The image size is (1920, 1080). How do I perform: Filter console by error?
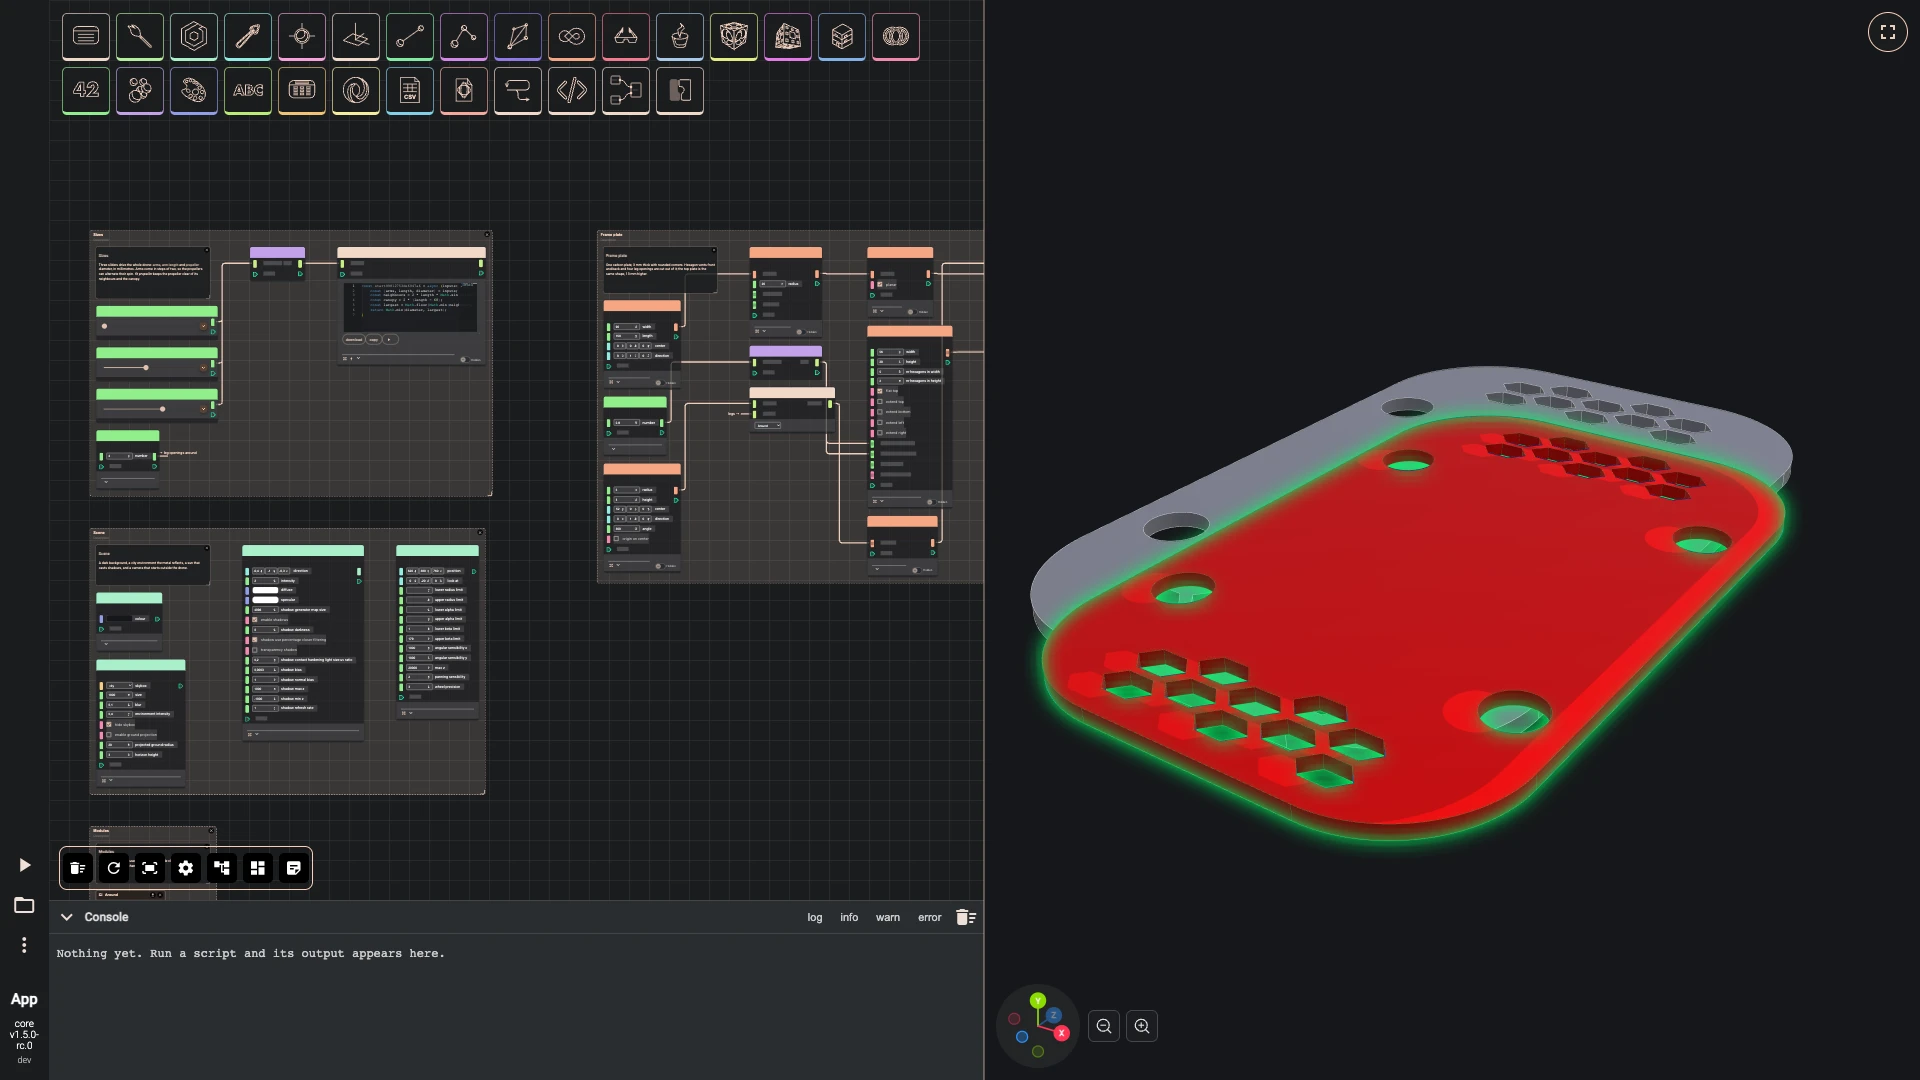(x=930, y=918)
